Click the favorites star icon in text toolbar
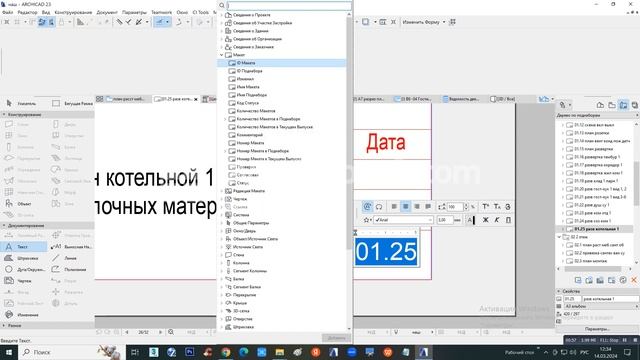 [x=367, y=220]
